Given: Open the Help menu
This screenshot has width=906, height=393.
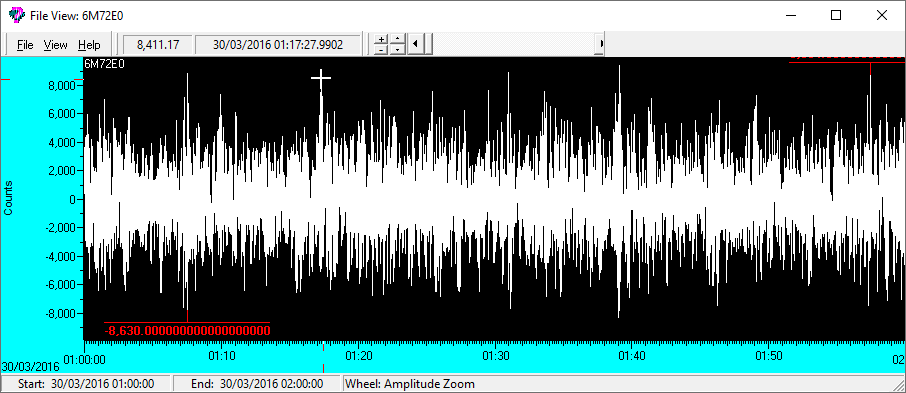Looking at the screenshot, I should (90, 45).
